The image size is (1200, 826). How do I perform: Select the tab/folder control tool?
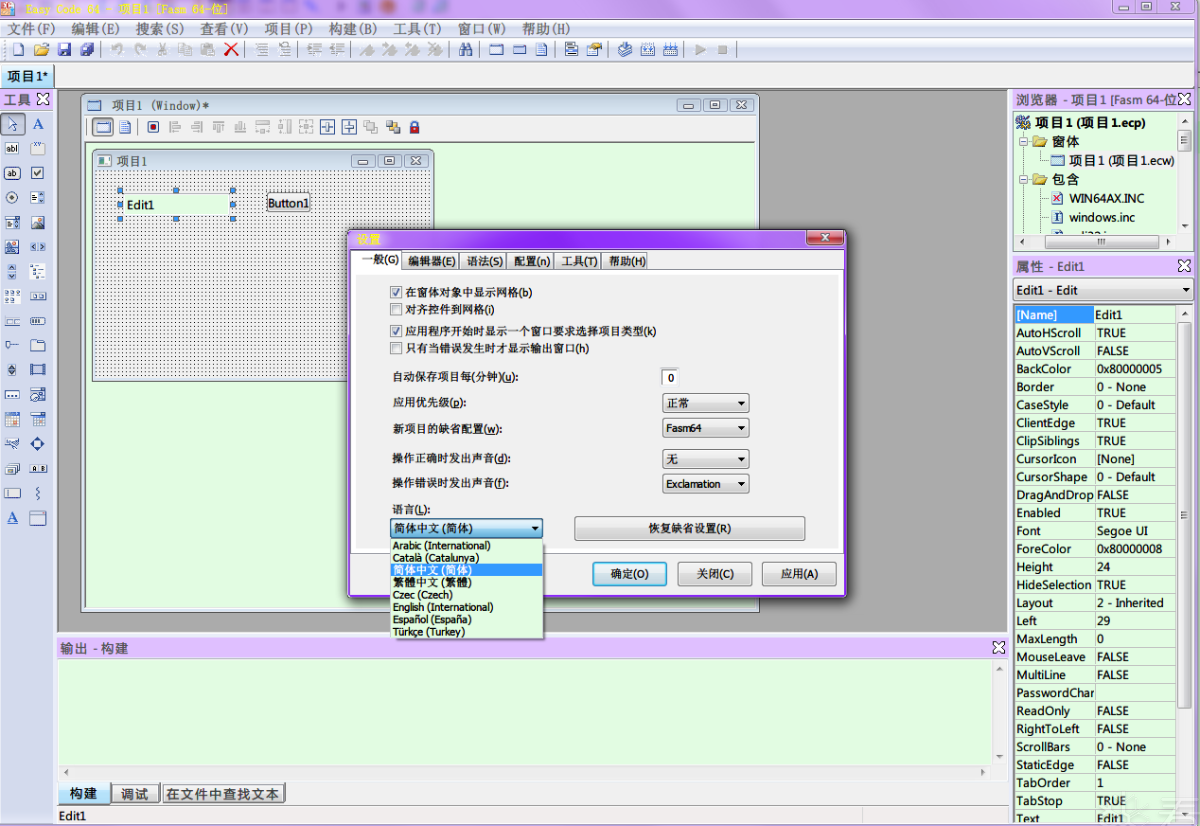[x=38, y=346]
